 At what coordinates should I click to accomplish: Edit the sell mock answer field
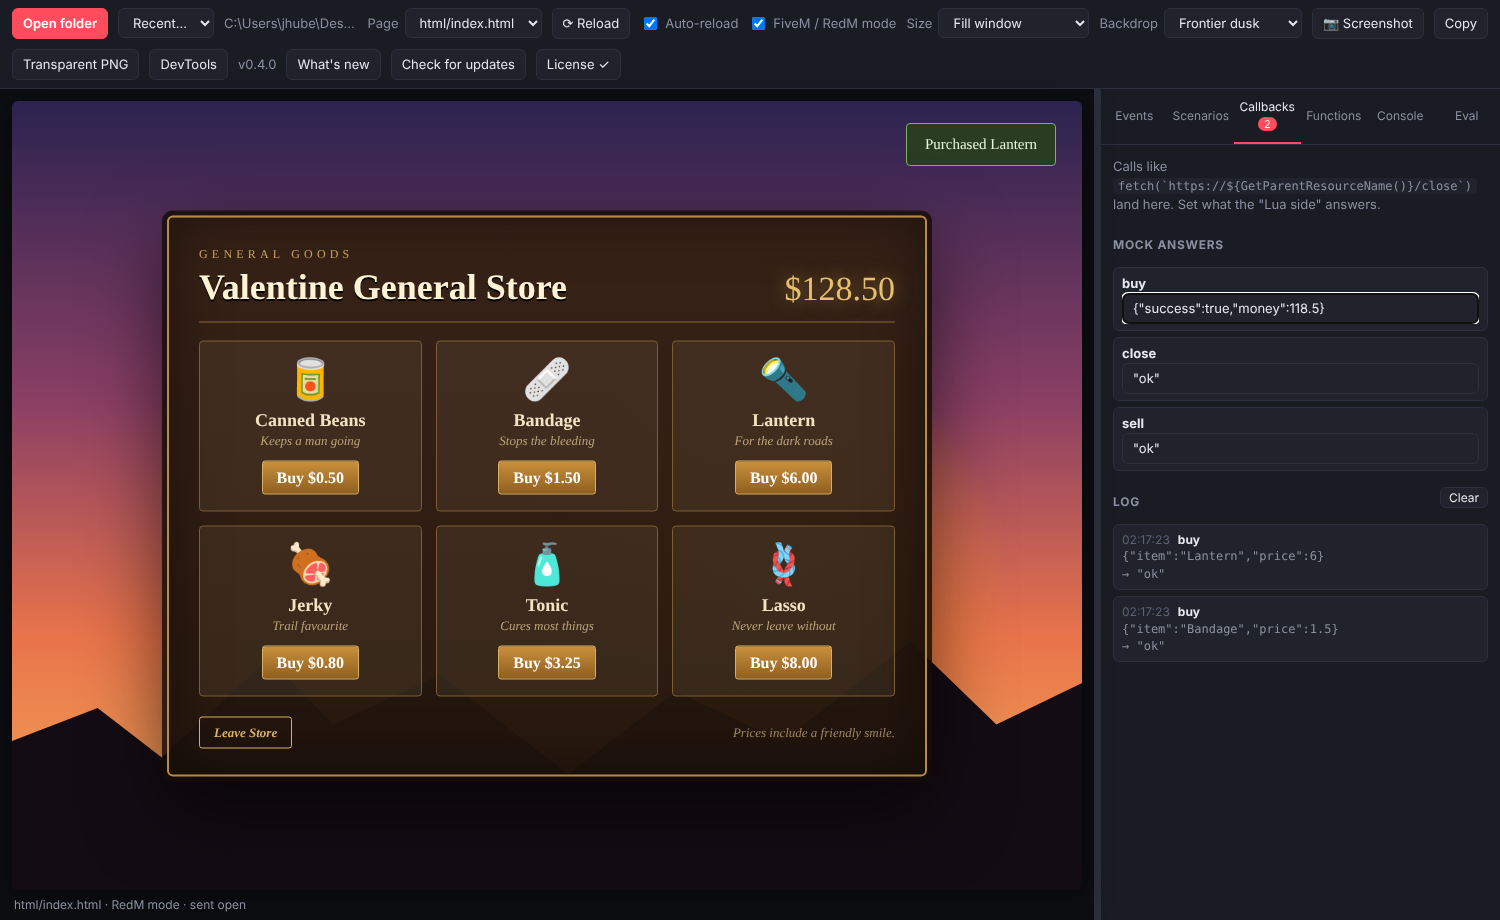tap(1300, 449)
